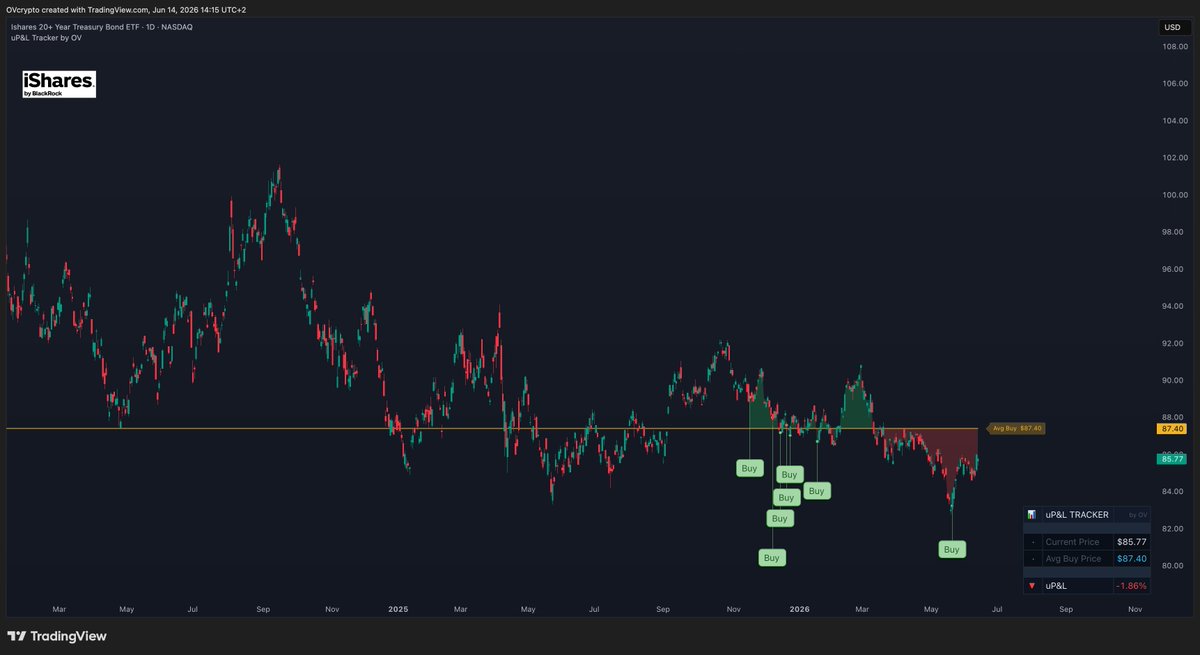Click the red down-triangle icon in uP&L row
This screenshot has width=1200, height=655.
pyautogui.click(x=1031, y=585)
